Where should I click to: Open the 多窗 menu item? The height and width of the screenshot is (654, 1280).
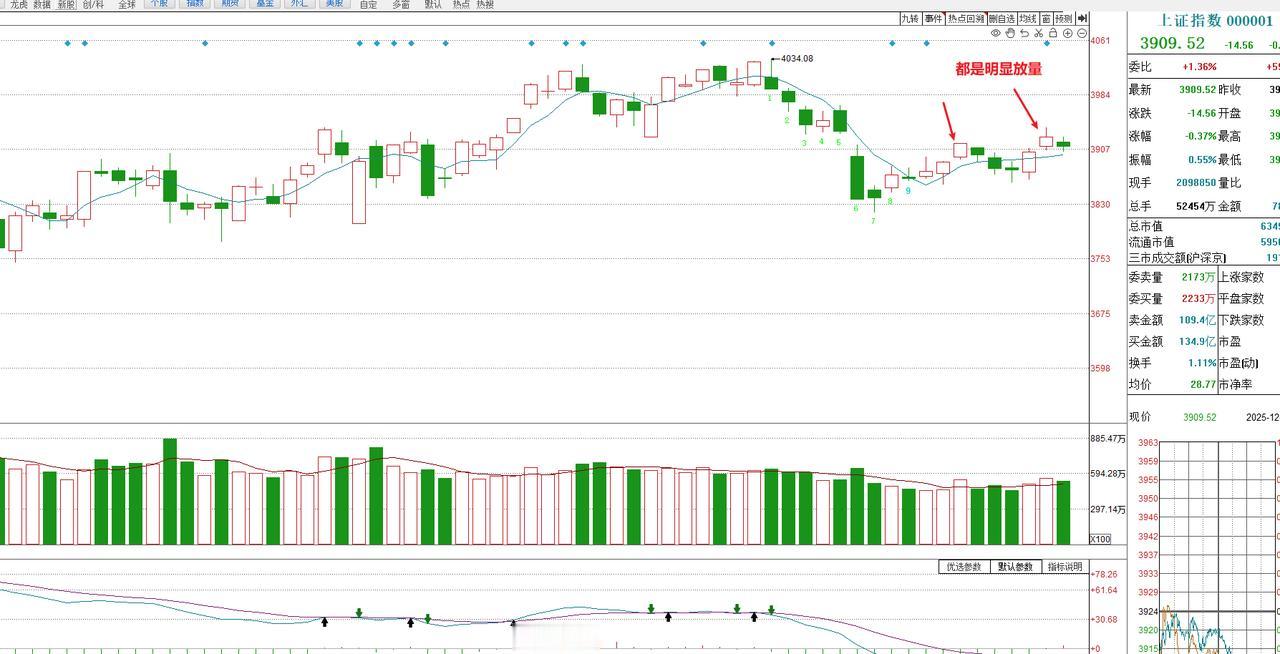coord(401,5)
